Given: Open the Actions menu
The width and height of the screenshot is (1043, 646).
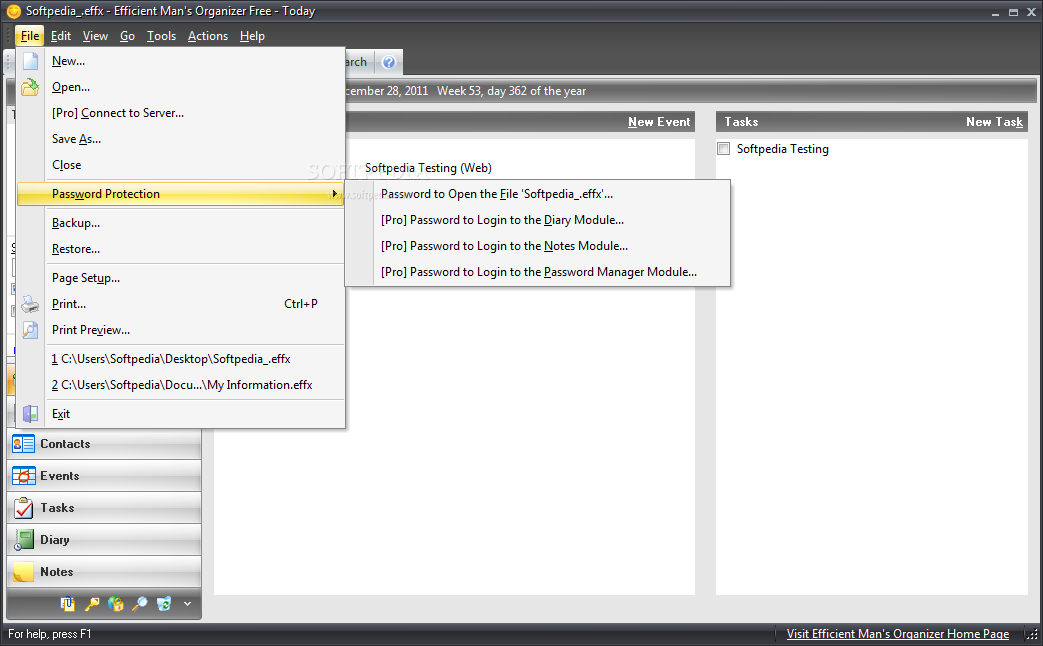Looking at the screenshot, I should point(208,36).
